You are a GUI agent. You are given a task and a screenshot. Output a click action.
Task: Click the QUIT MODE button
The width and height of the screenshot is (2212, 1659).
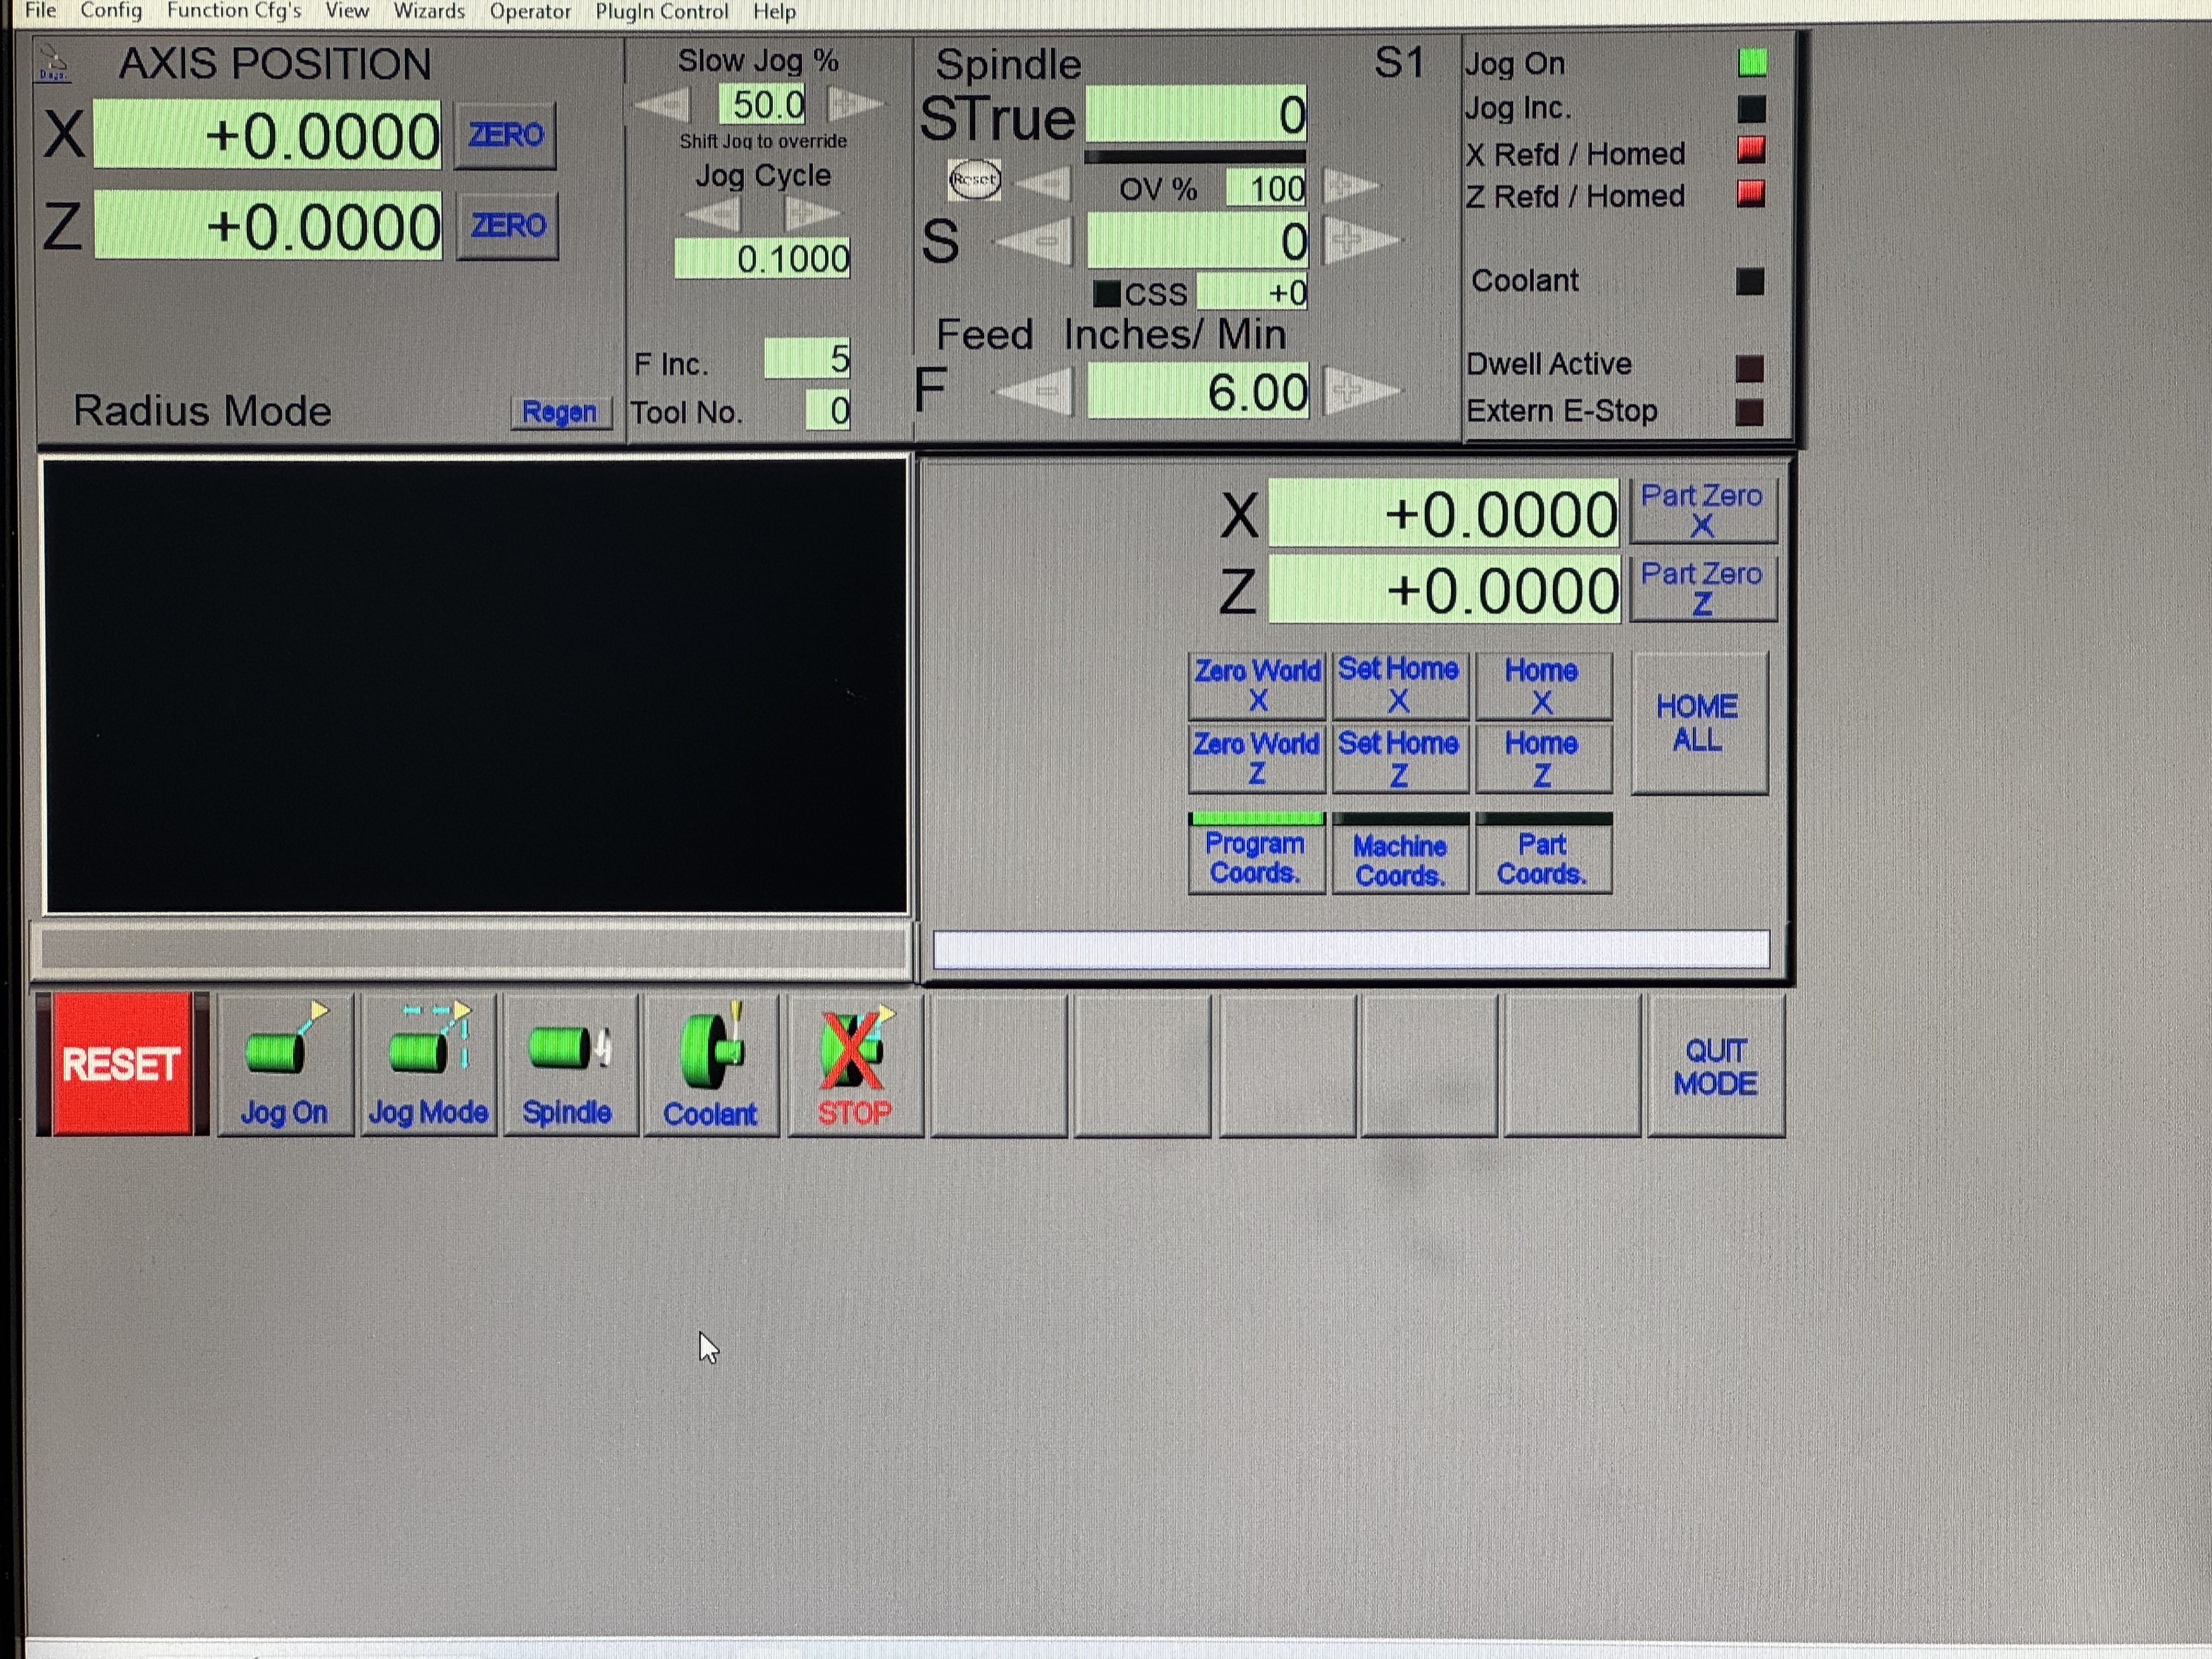click(x=1716, y=1066)
